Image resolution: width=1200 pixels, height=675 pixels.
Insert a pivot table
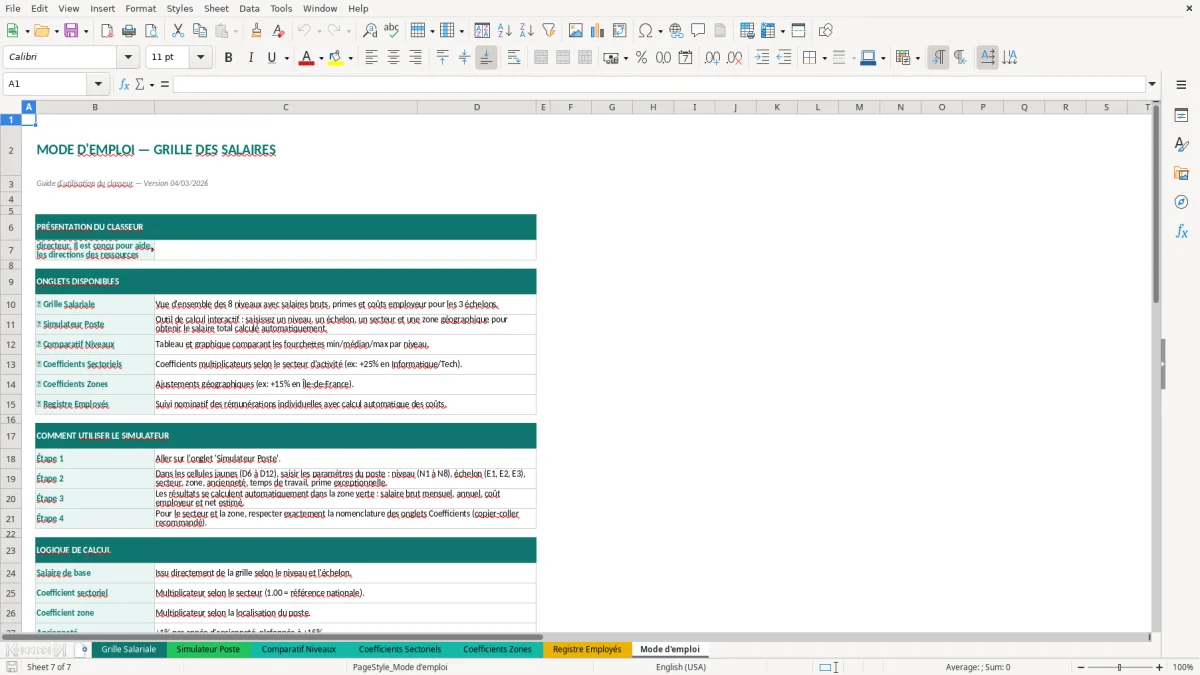620,31
